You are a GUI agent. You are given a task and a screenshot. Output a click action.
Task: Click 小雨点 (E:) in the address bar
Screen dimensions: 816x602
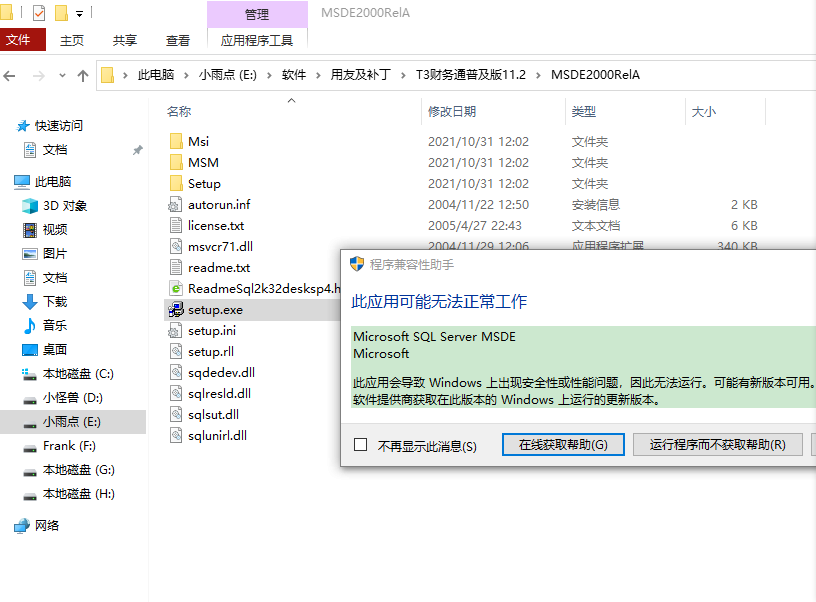tap(227, 75)
